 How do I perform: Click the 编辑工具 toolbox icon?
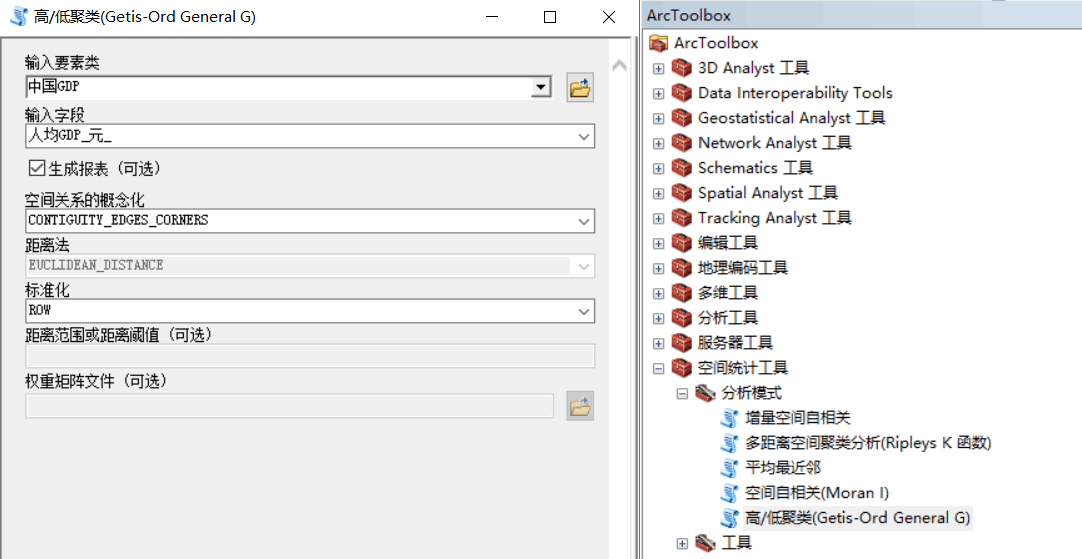pos(682,243)
